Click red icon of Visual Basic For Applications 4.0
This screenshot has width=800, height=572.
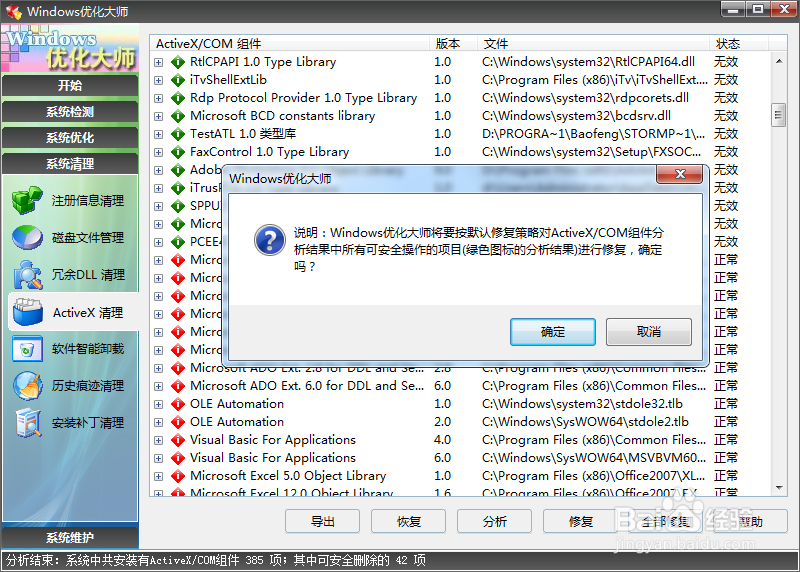click(178, 440)
